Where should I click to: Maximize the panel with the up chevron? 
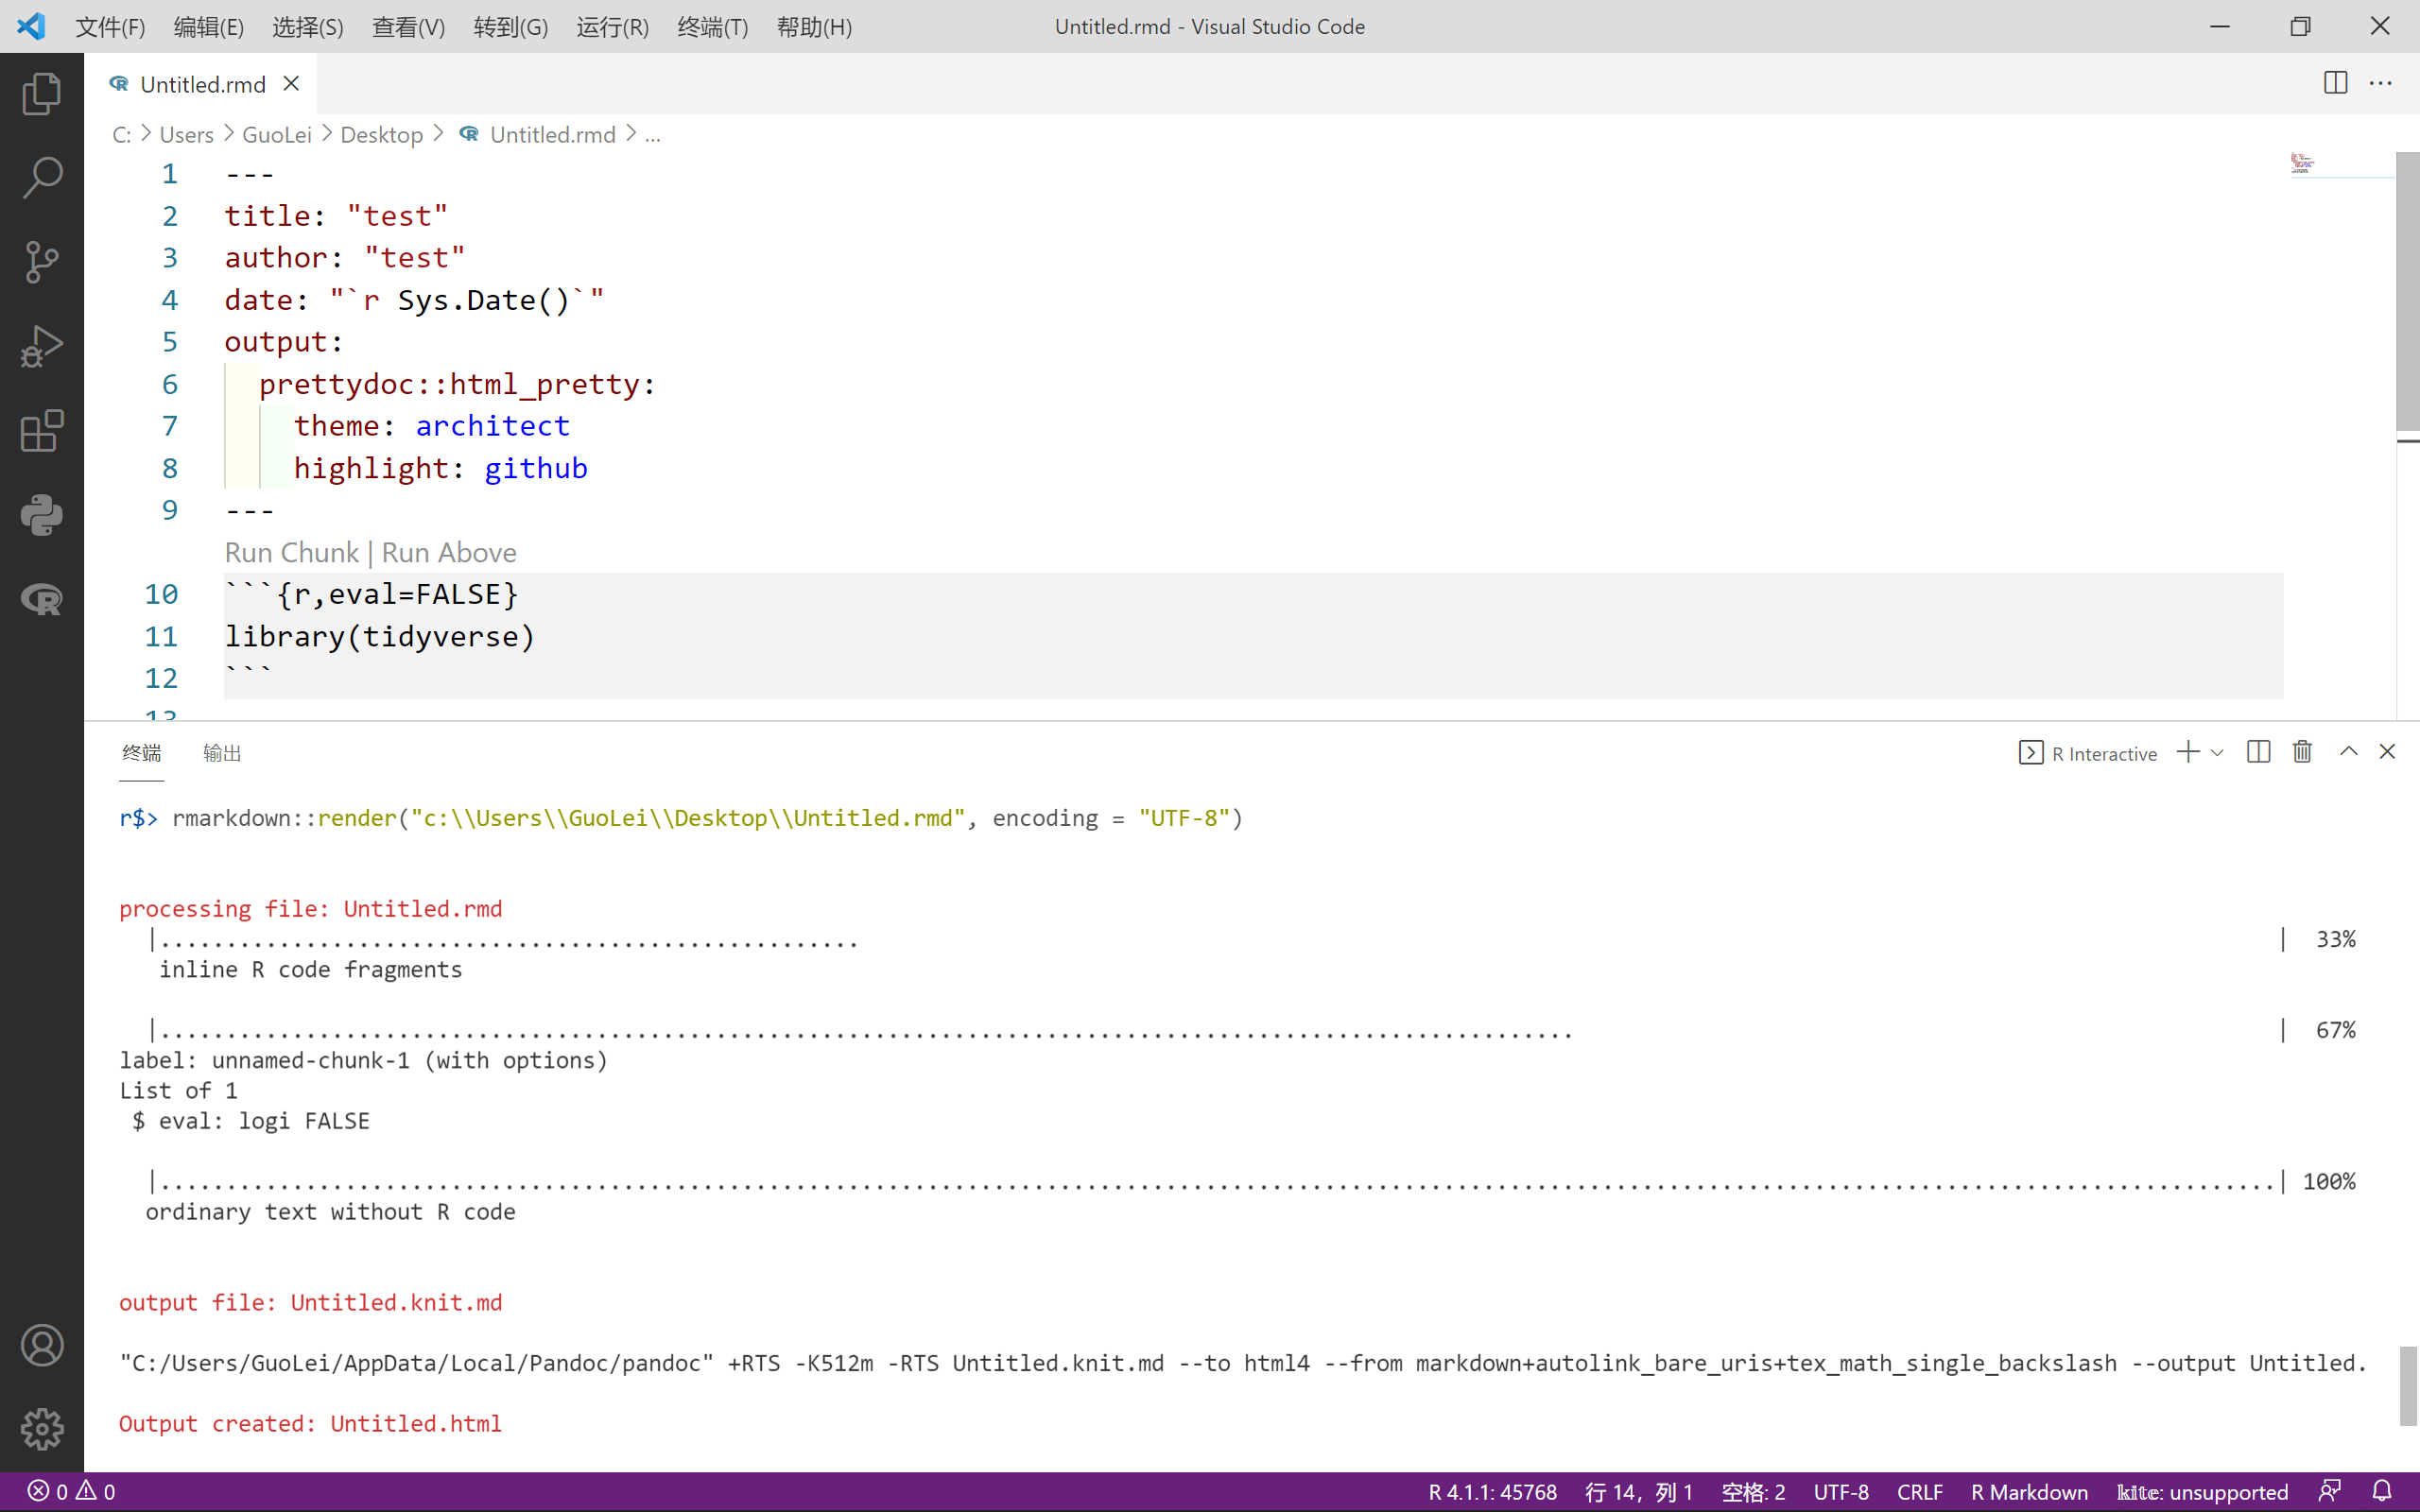pos(2348,752)
